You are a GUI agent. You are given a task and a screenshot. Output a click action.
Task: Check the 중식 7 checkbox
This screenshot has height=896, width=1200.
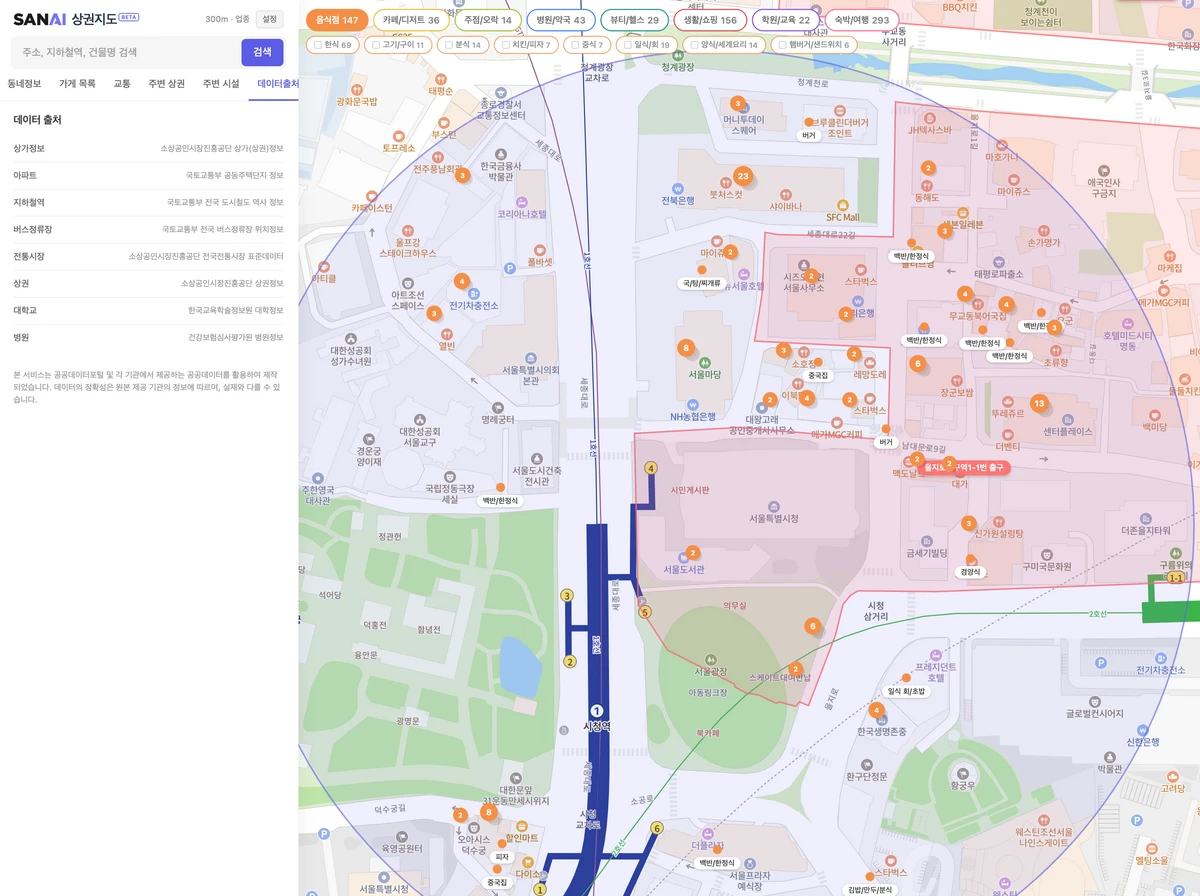575,45
